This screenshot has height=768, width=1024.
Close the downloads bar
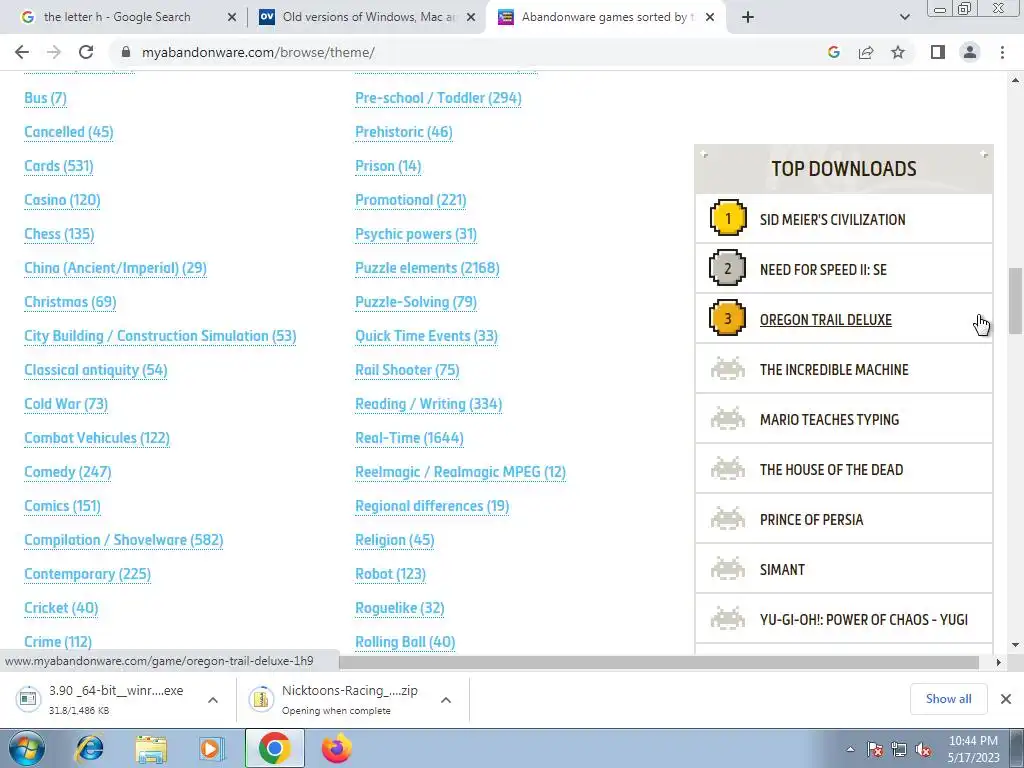(x=1006, y=699)
